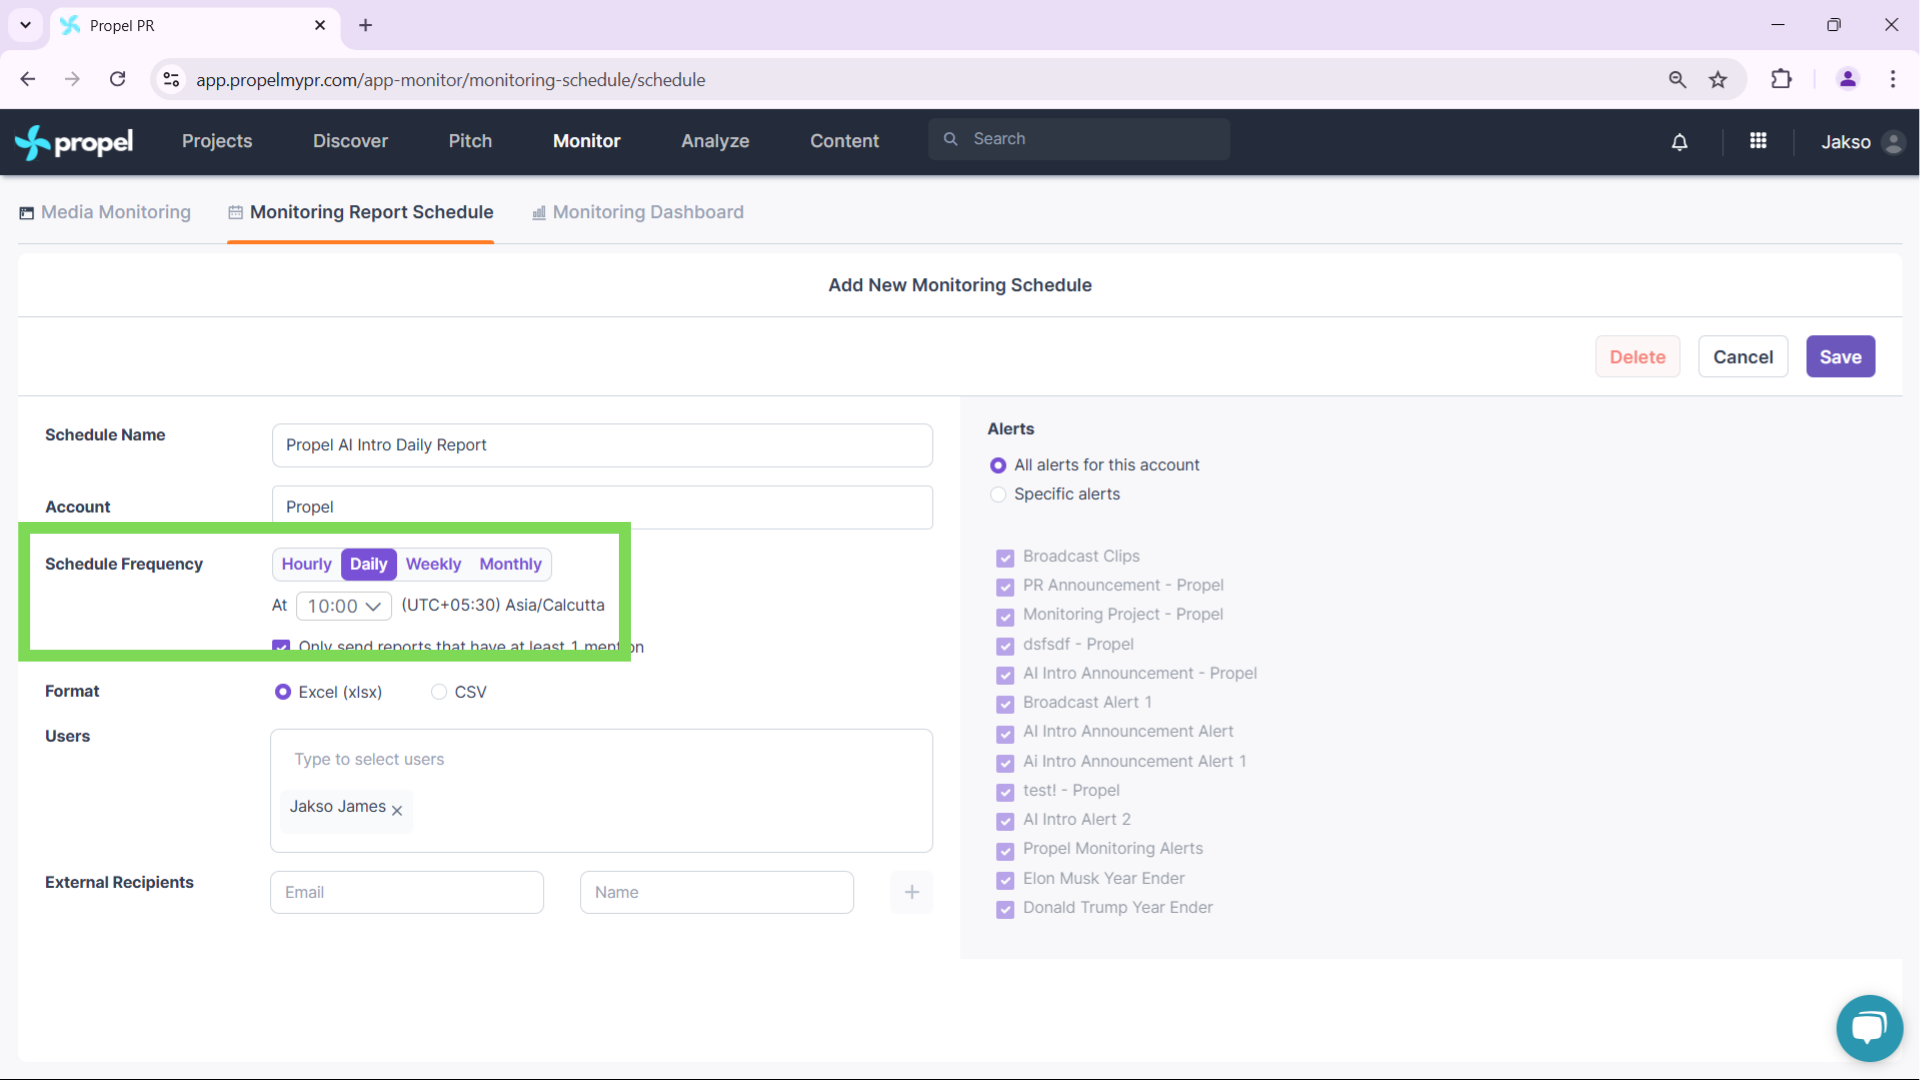The height and width of the screenshot is (1080, 1920).
Task: Click the Jakso user avatar icon
Action: coord(1893,142)
